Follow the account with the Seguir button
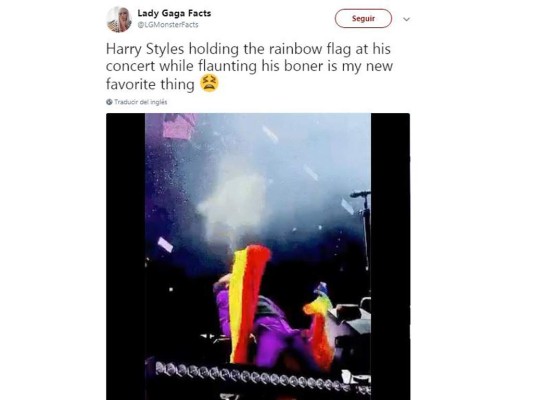Screen dimensions: 533x400 pos(363,18)
